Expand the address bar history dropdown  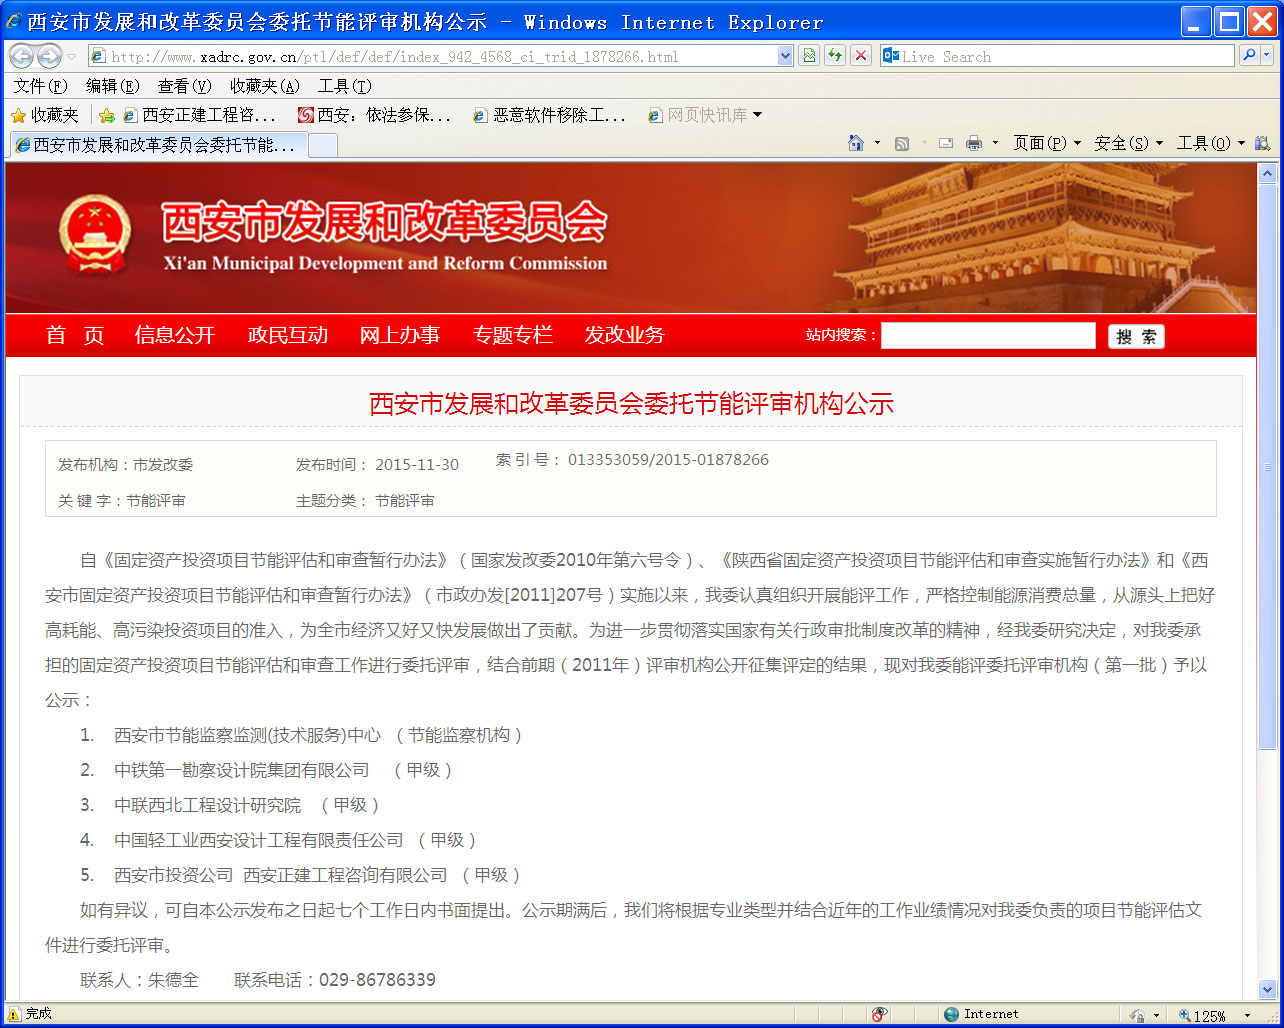click(x=784, y=56)
